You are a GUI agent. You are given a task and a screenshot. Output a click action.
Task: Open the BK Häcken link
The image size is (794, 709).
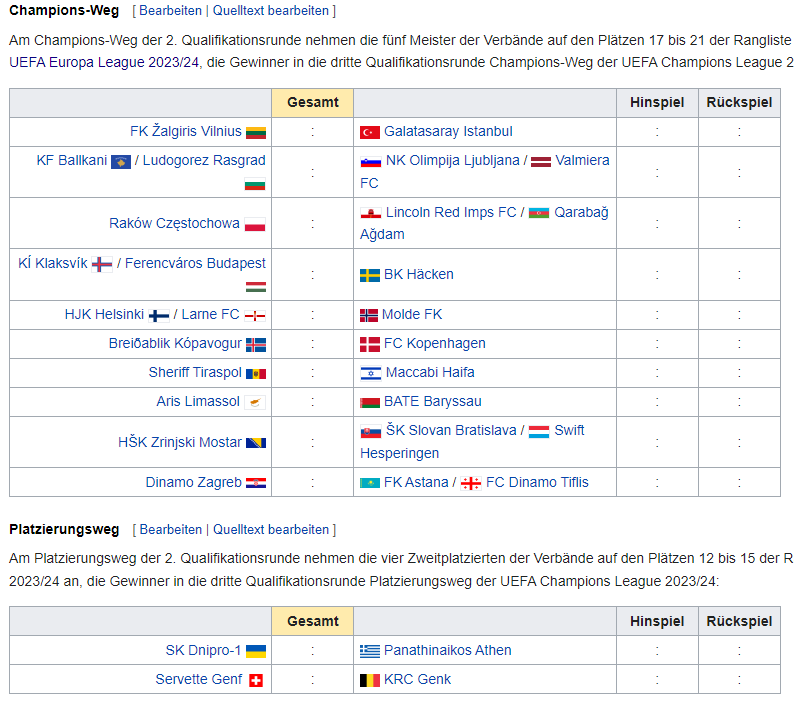[419, 274]
